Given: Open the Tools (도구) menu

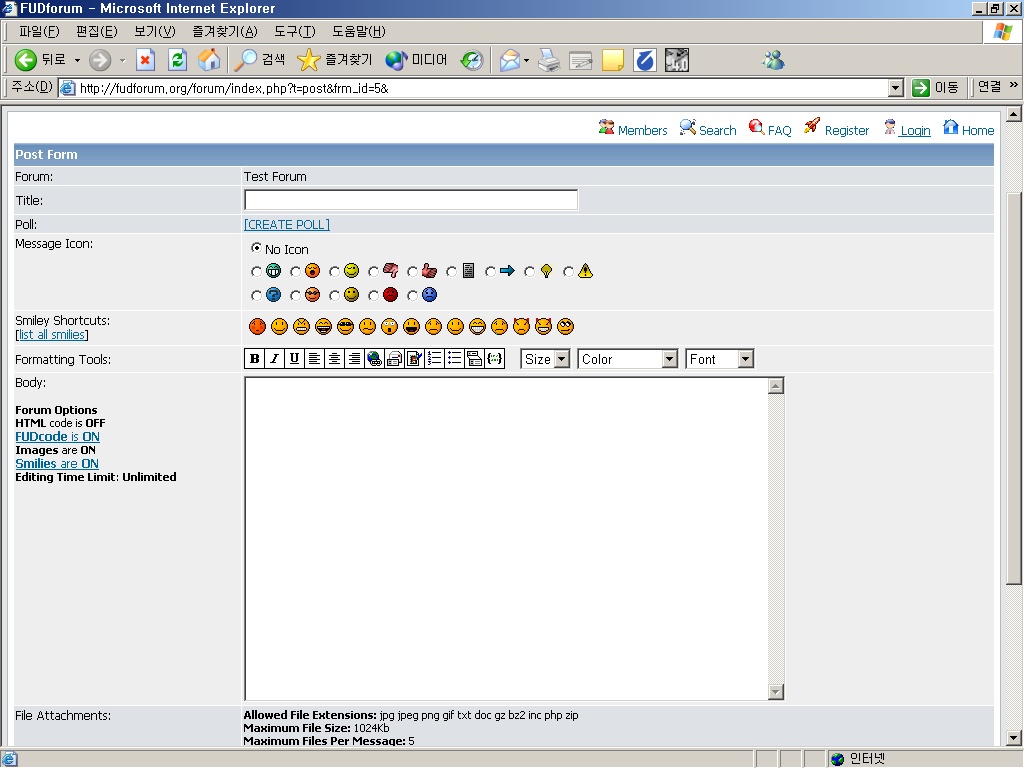Looking at the screenshot, I should [295, 31].
